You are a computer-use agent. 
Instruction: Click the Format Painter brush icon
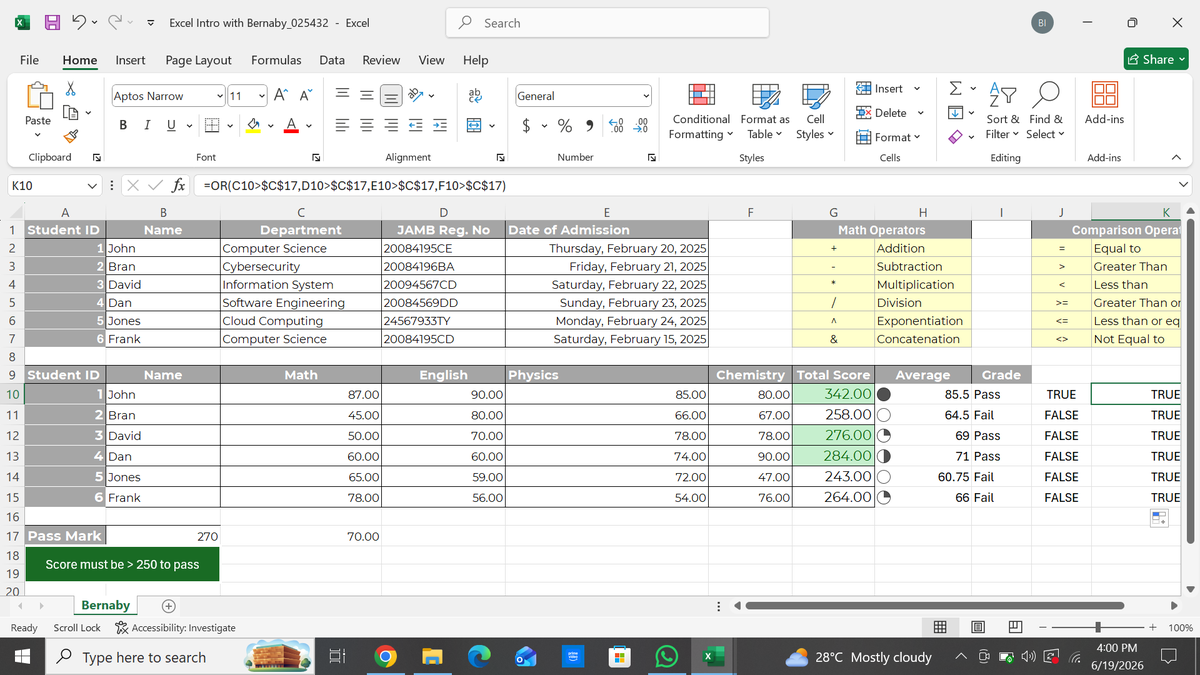(71, 134)
